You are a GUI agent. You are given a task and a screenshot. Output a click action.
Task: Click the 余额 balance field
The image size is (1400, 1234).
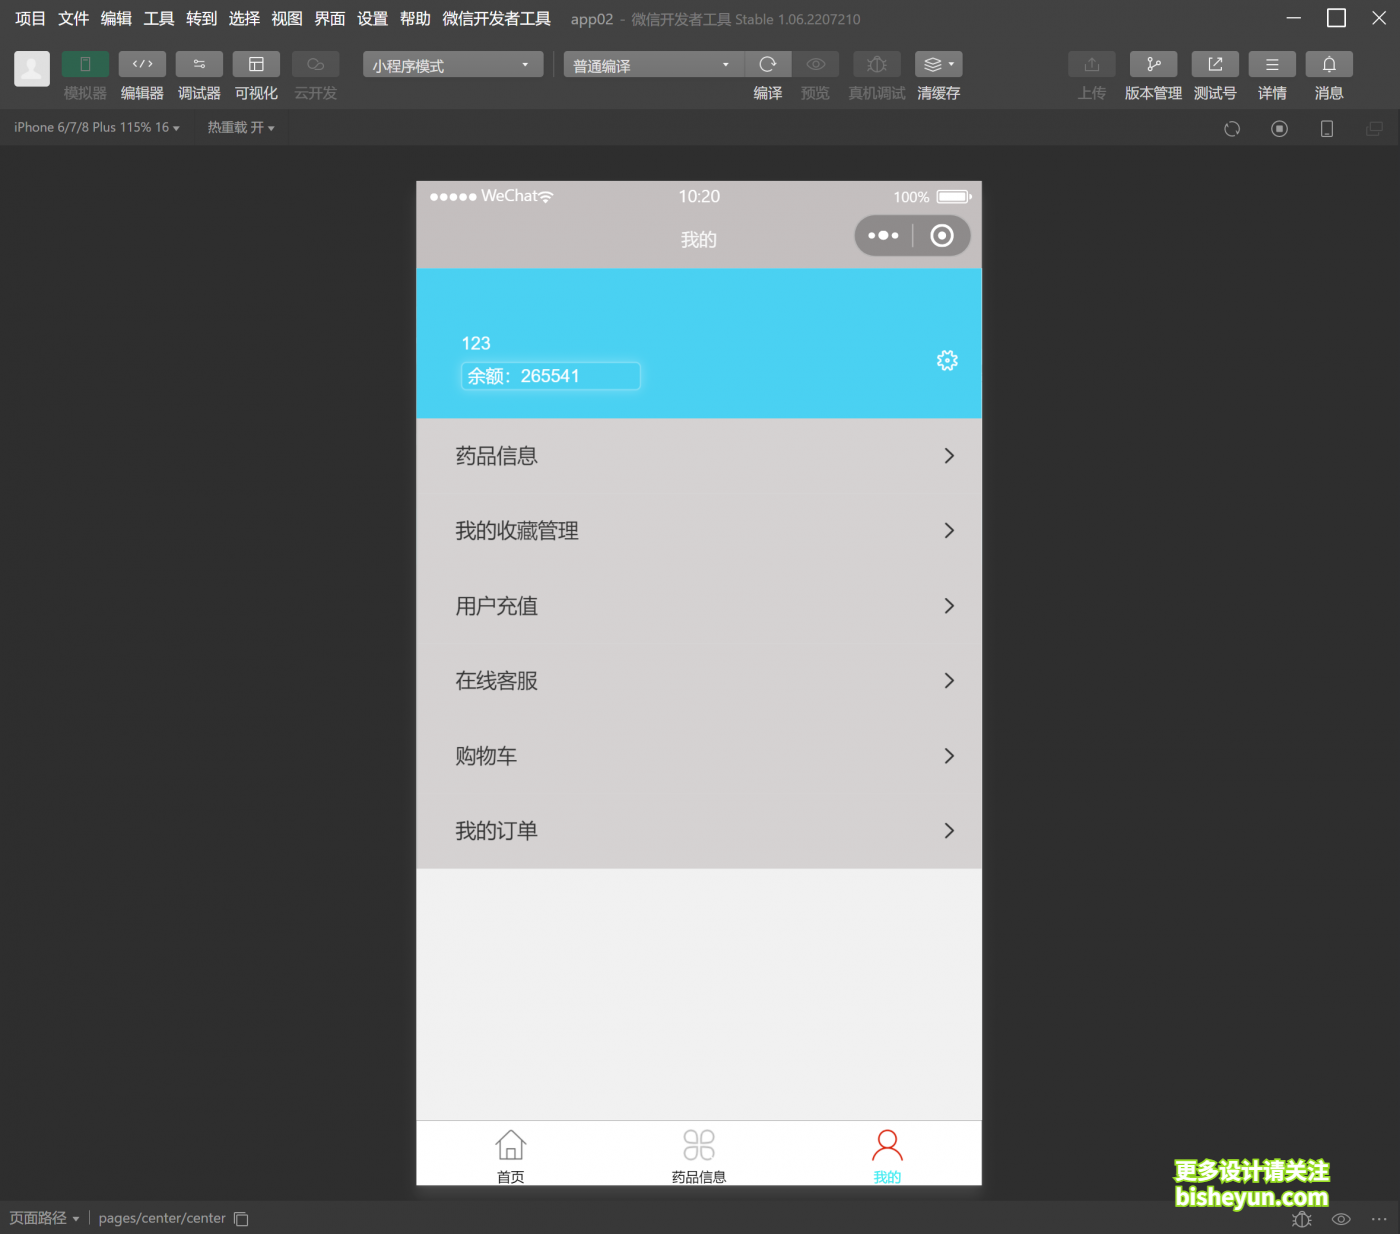click(x=550, y=376)
